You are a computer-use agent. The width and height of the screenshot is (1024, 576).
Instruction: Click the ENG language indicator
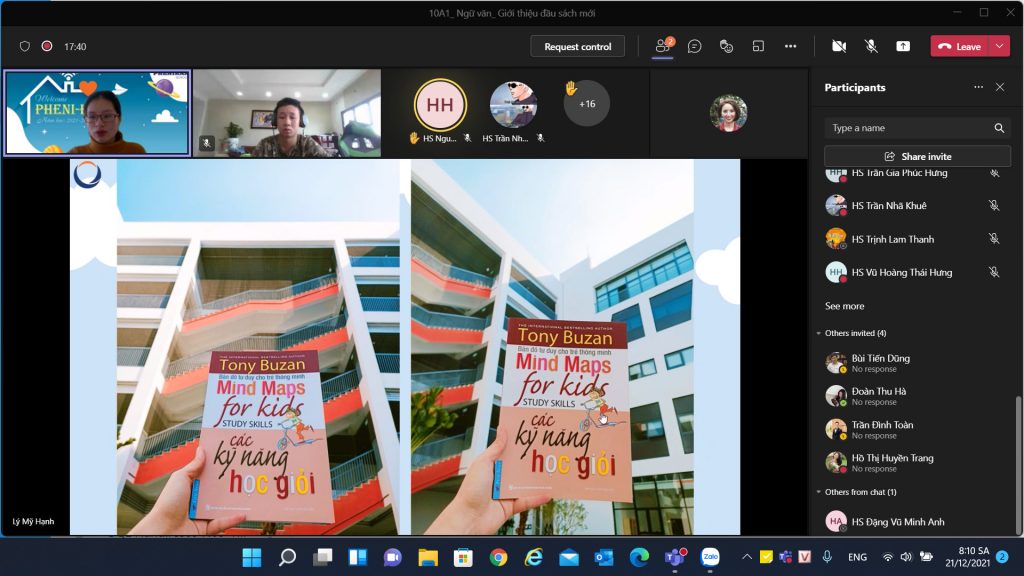[857, 557]
